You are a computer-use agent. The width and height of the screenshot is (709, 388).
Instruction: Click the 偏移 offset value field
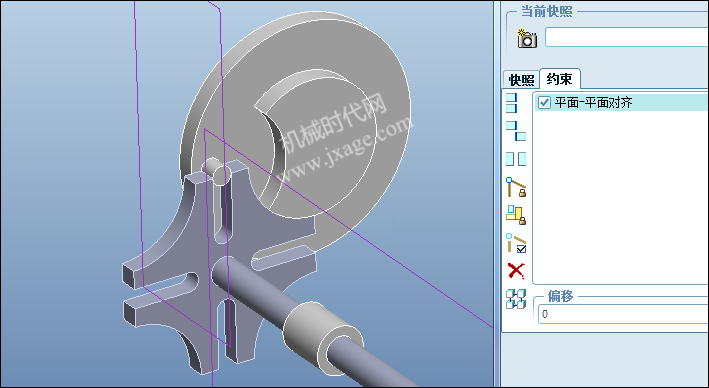click(x=623, y=314)
